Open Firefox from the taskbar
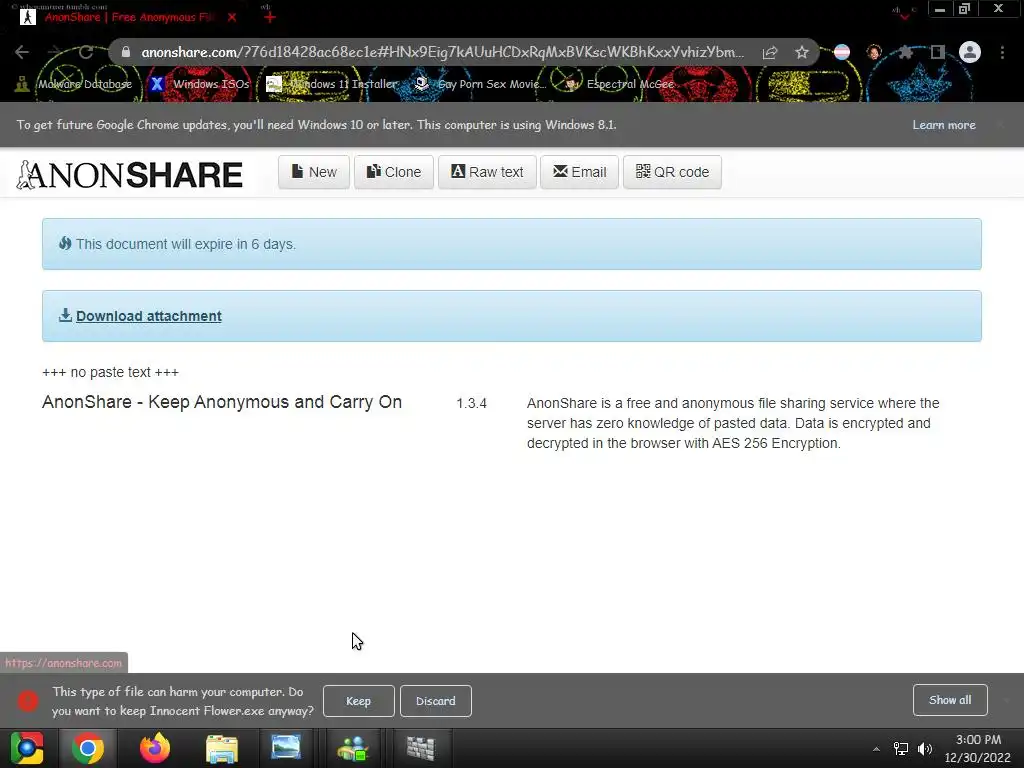1024x768 pixels. pyautogui.click(x=155, y=748)
